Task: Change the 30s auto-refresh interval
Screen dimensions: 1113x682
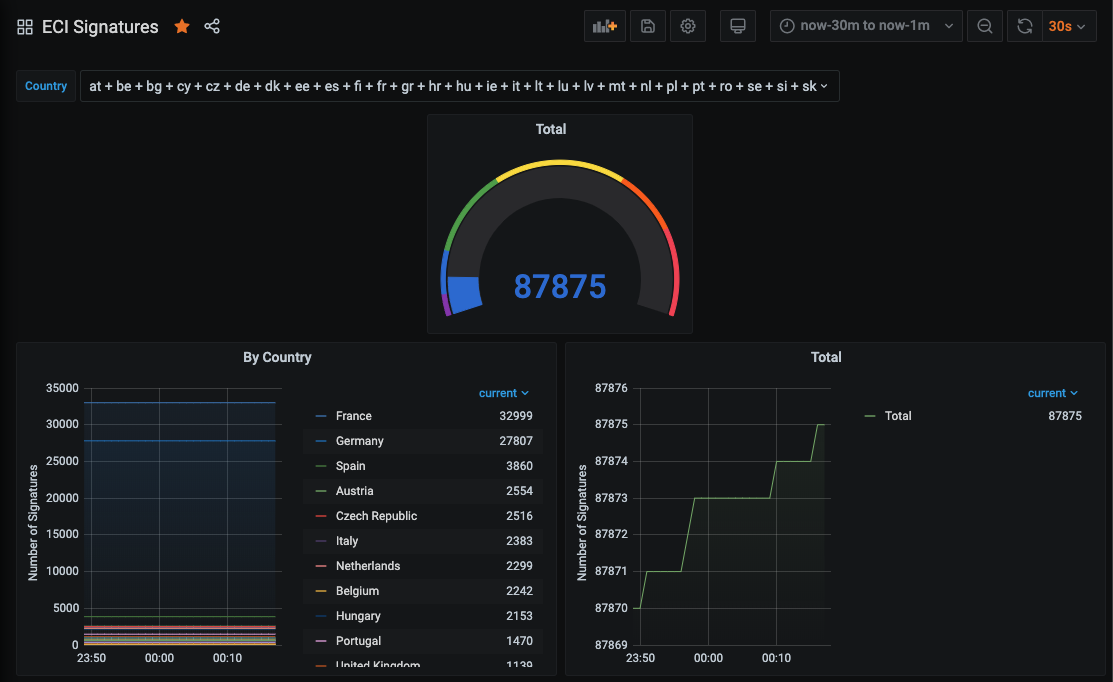Action: click(1068, 26)
